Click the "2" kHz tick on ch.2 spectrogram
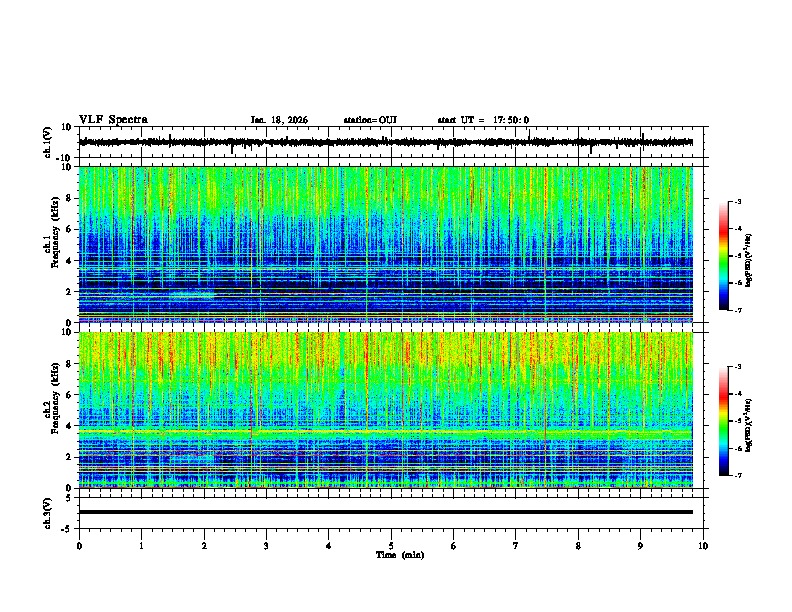 [x=70, y=457]
